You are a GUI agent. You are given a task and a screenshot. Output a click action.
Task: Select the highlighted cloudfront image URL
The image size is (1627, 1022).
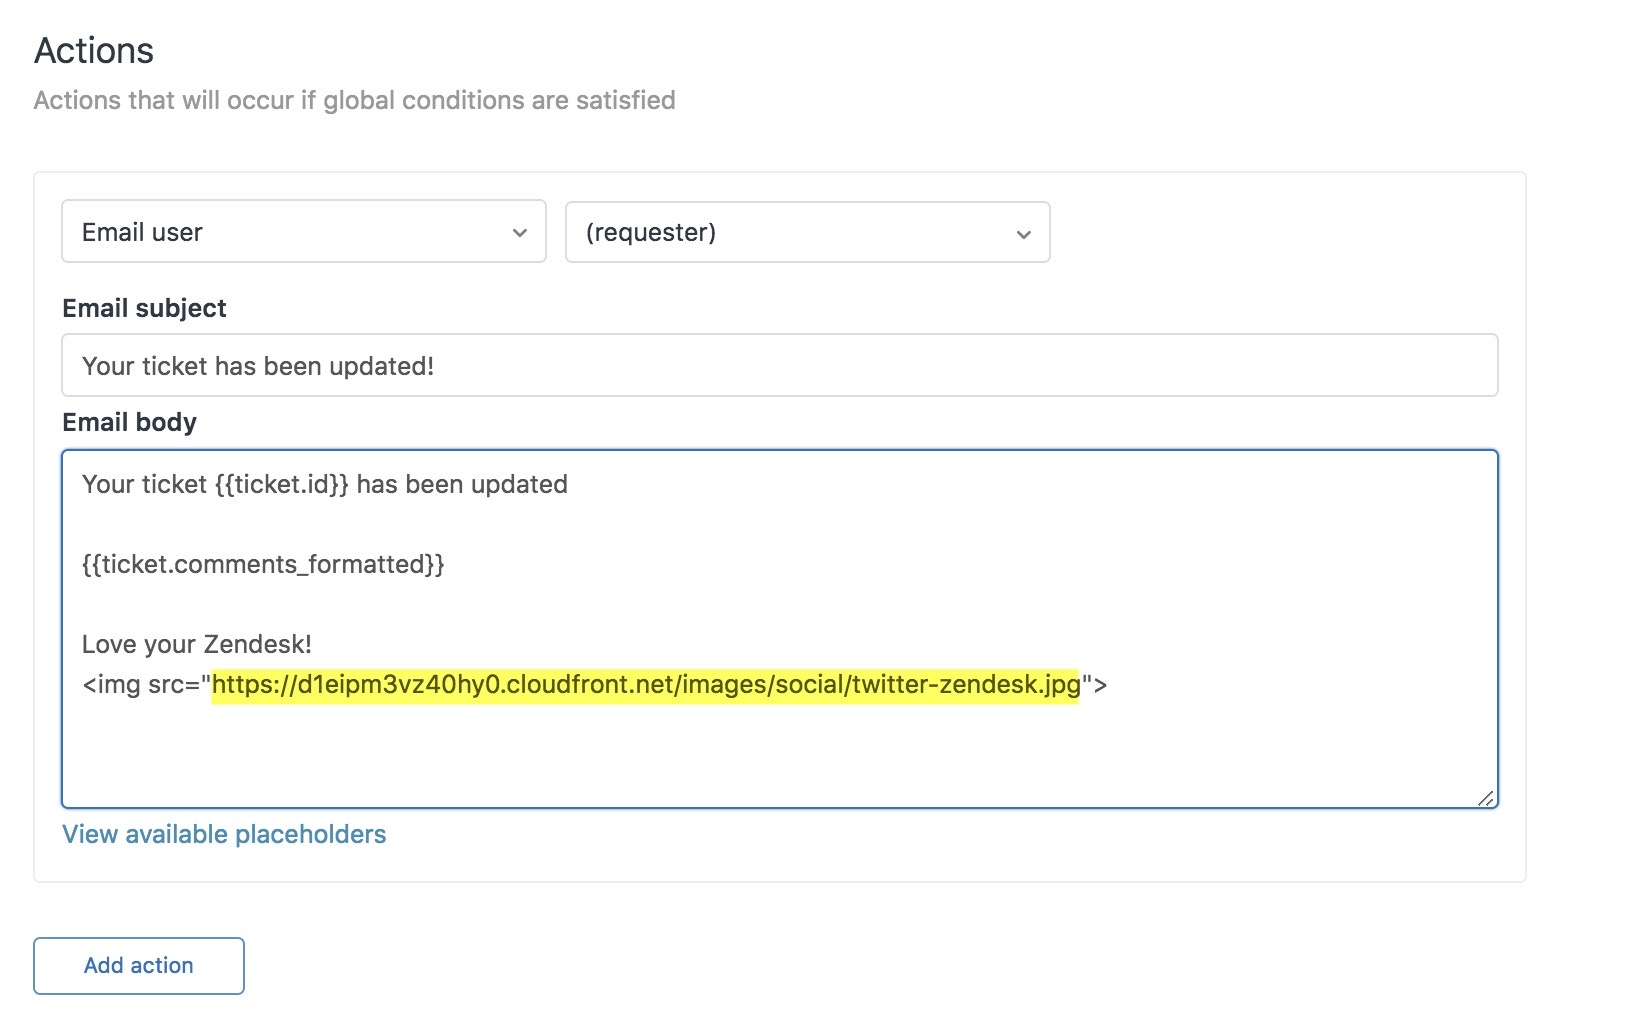tap(646, 685)
